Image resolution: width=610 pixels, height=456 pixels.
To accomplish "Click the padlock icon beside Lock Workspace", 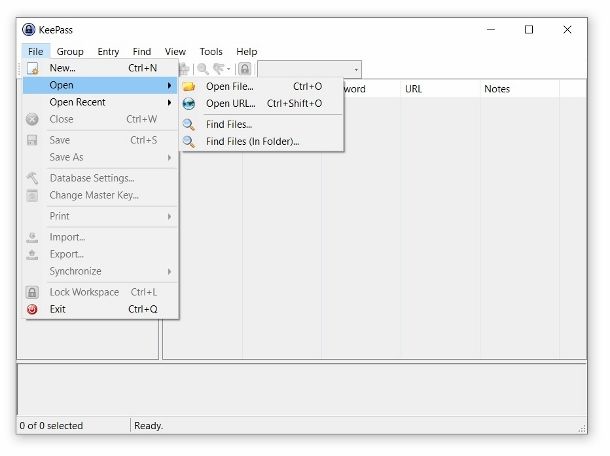I will pyautogui.click(x=32, y=292).
